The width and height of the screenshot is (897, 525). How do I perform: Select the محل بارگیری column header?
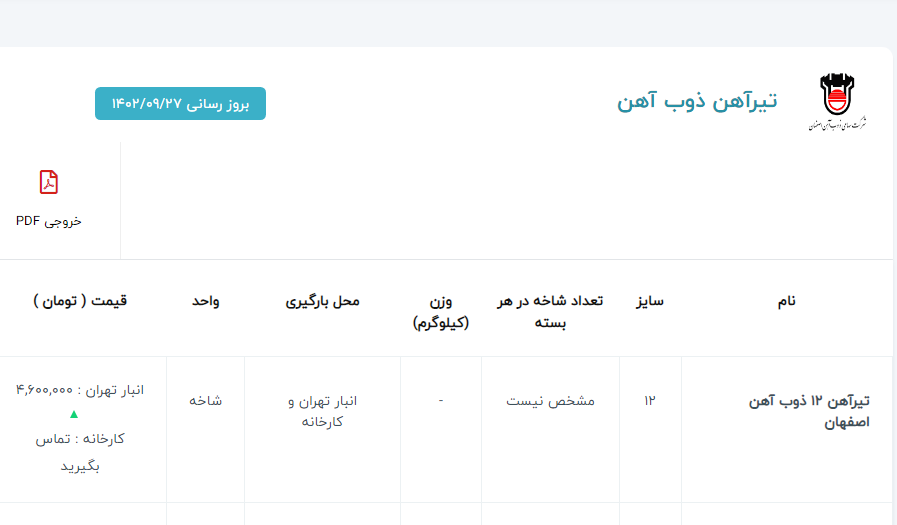tap(322, 301)
